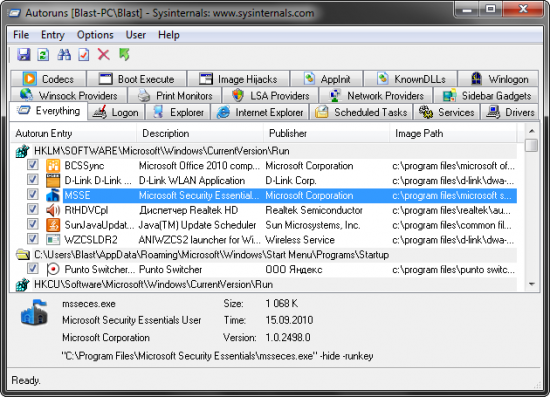Click the HKCU Run registry key icon
Image resolution: width=550 pixels, height=397 pixels.
[23, 284]
